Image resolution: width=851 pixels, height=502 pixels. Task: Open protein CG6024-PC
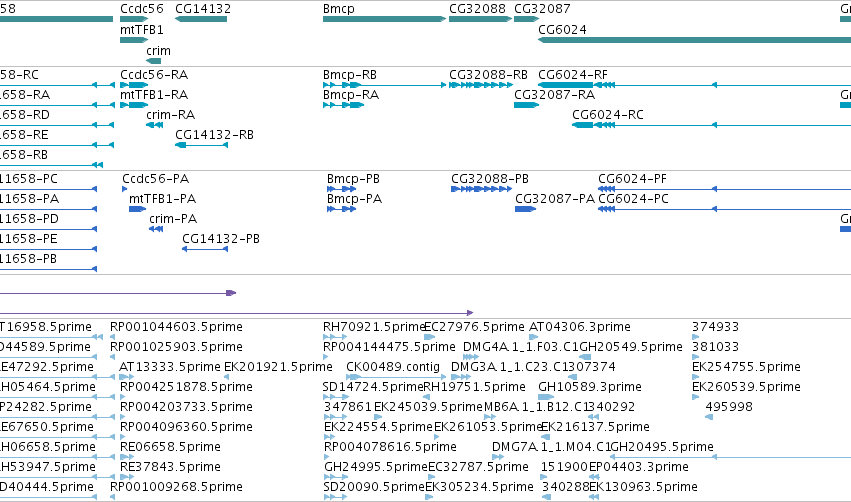(x=633, y=199)
